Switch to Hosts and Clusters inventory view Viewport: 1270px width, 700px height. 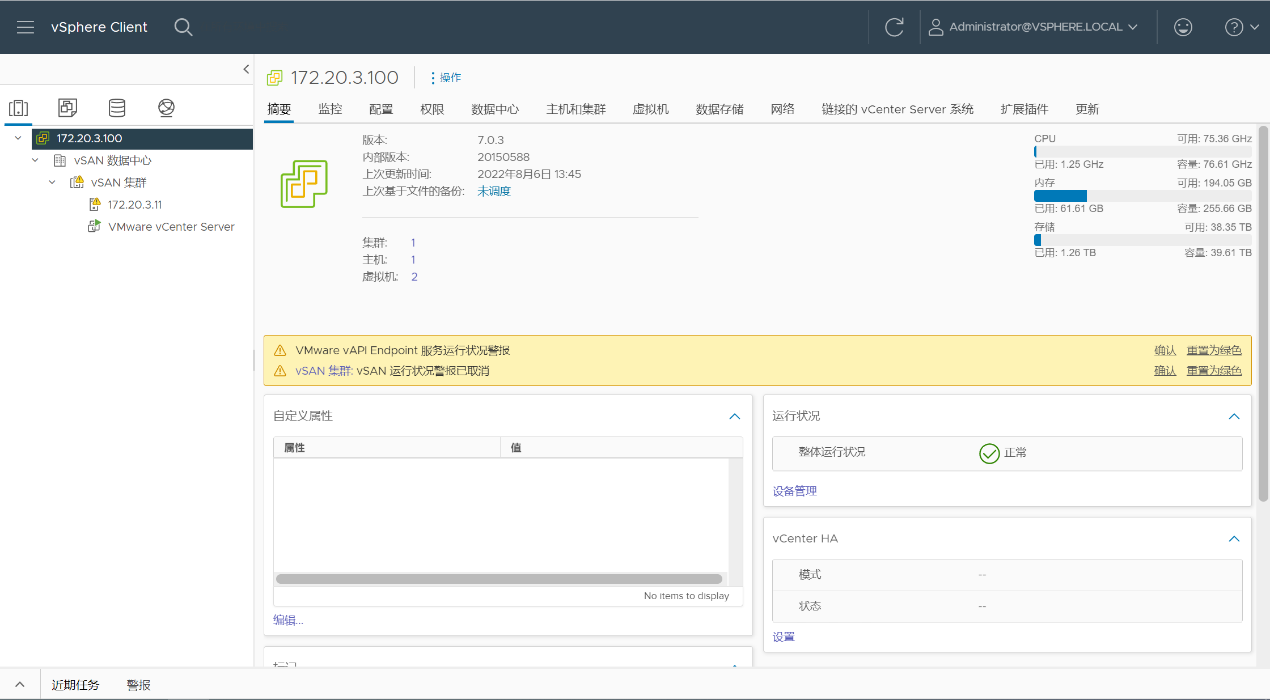(x=18, y=108)
